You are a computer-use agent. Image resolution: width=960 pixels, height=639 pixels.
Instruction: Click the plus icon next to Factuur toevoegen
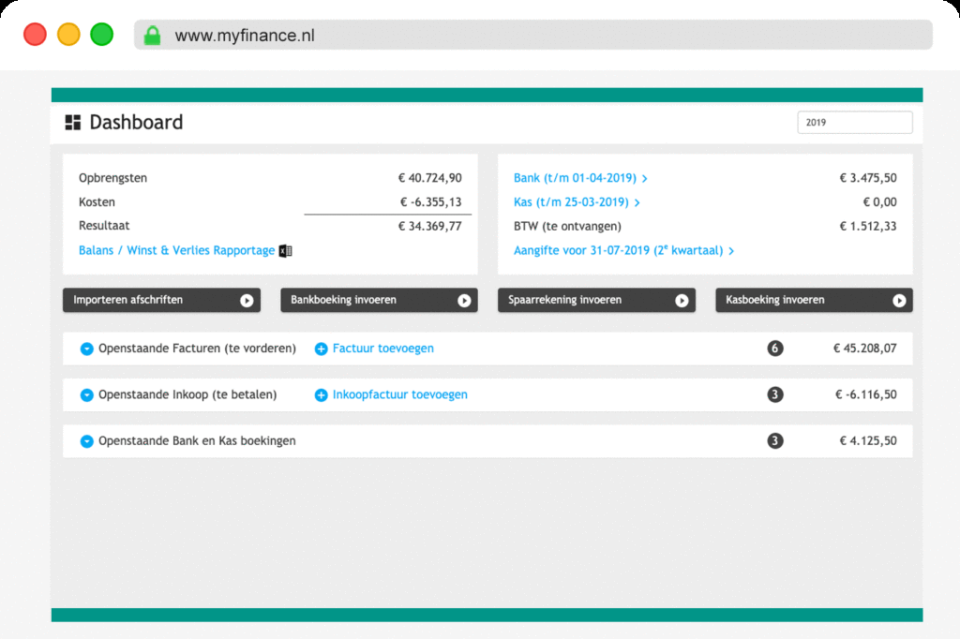point(321,348)
